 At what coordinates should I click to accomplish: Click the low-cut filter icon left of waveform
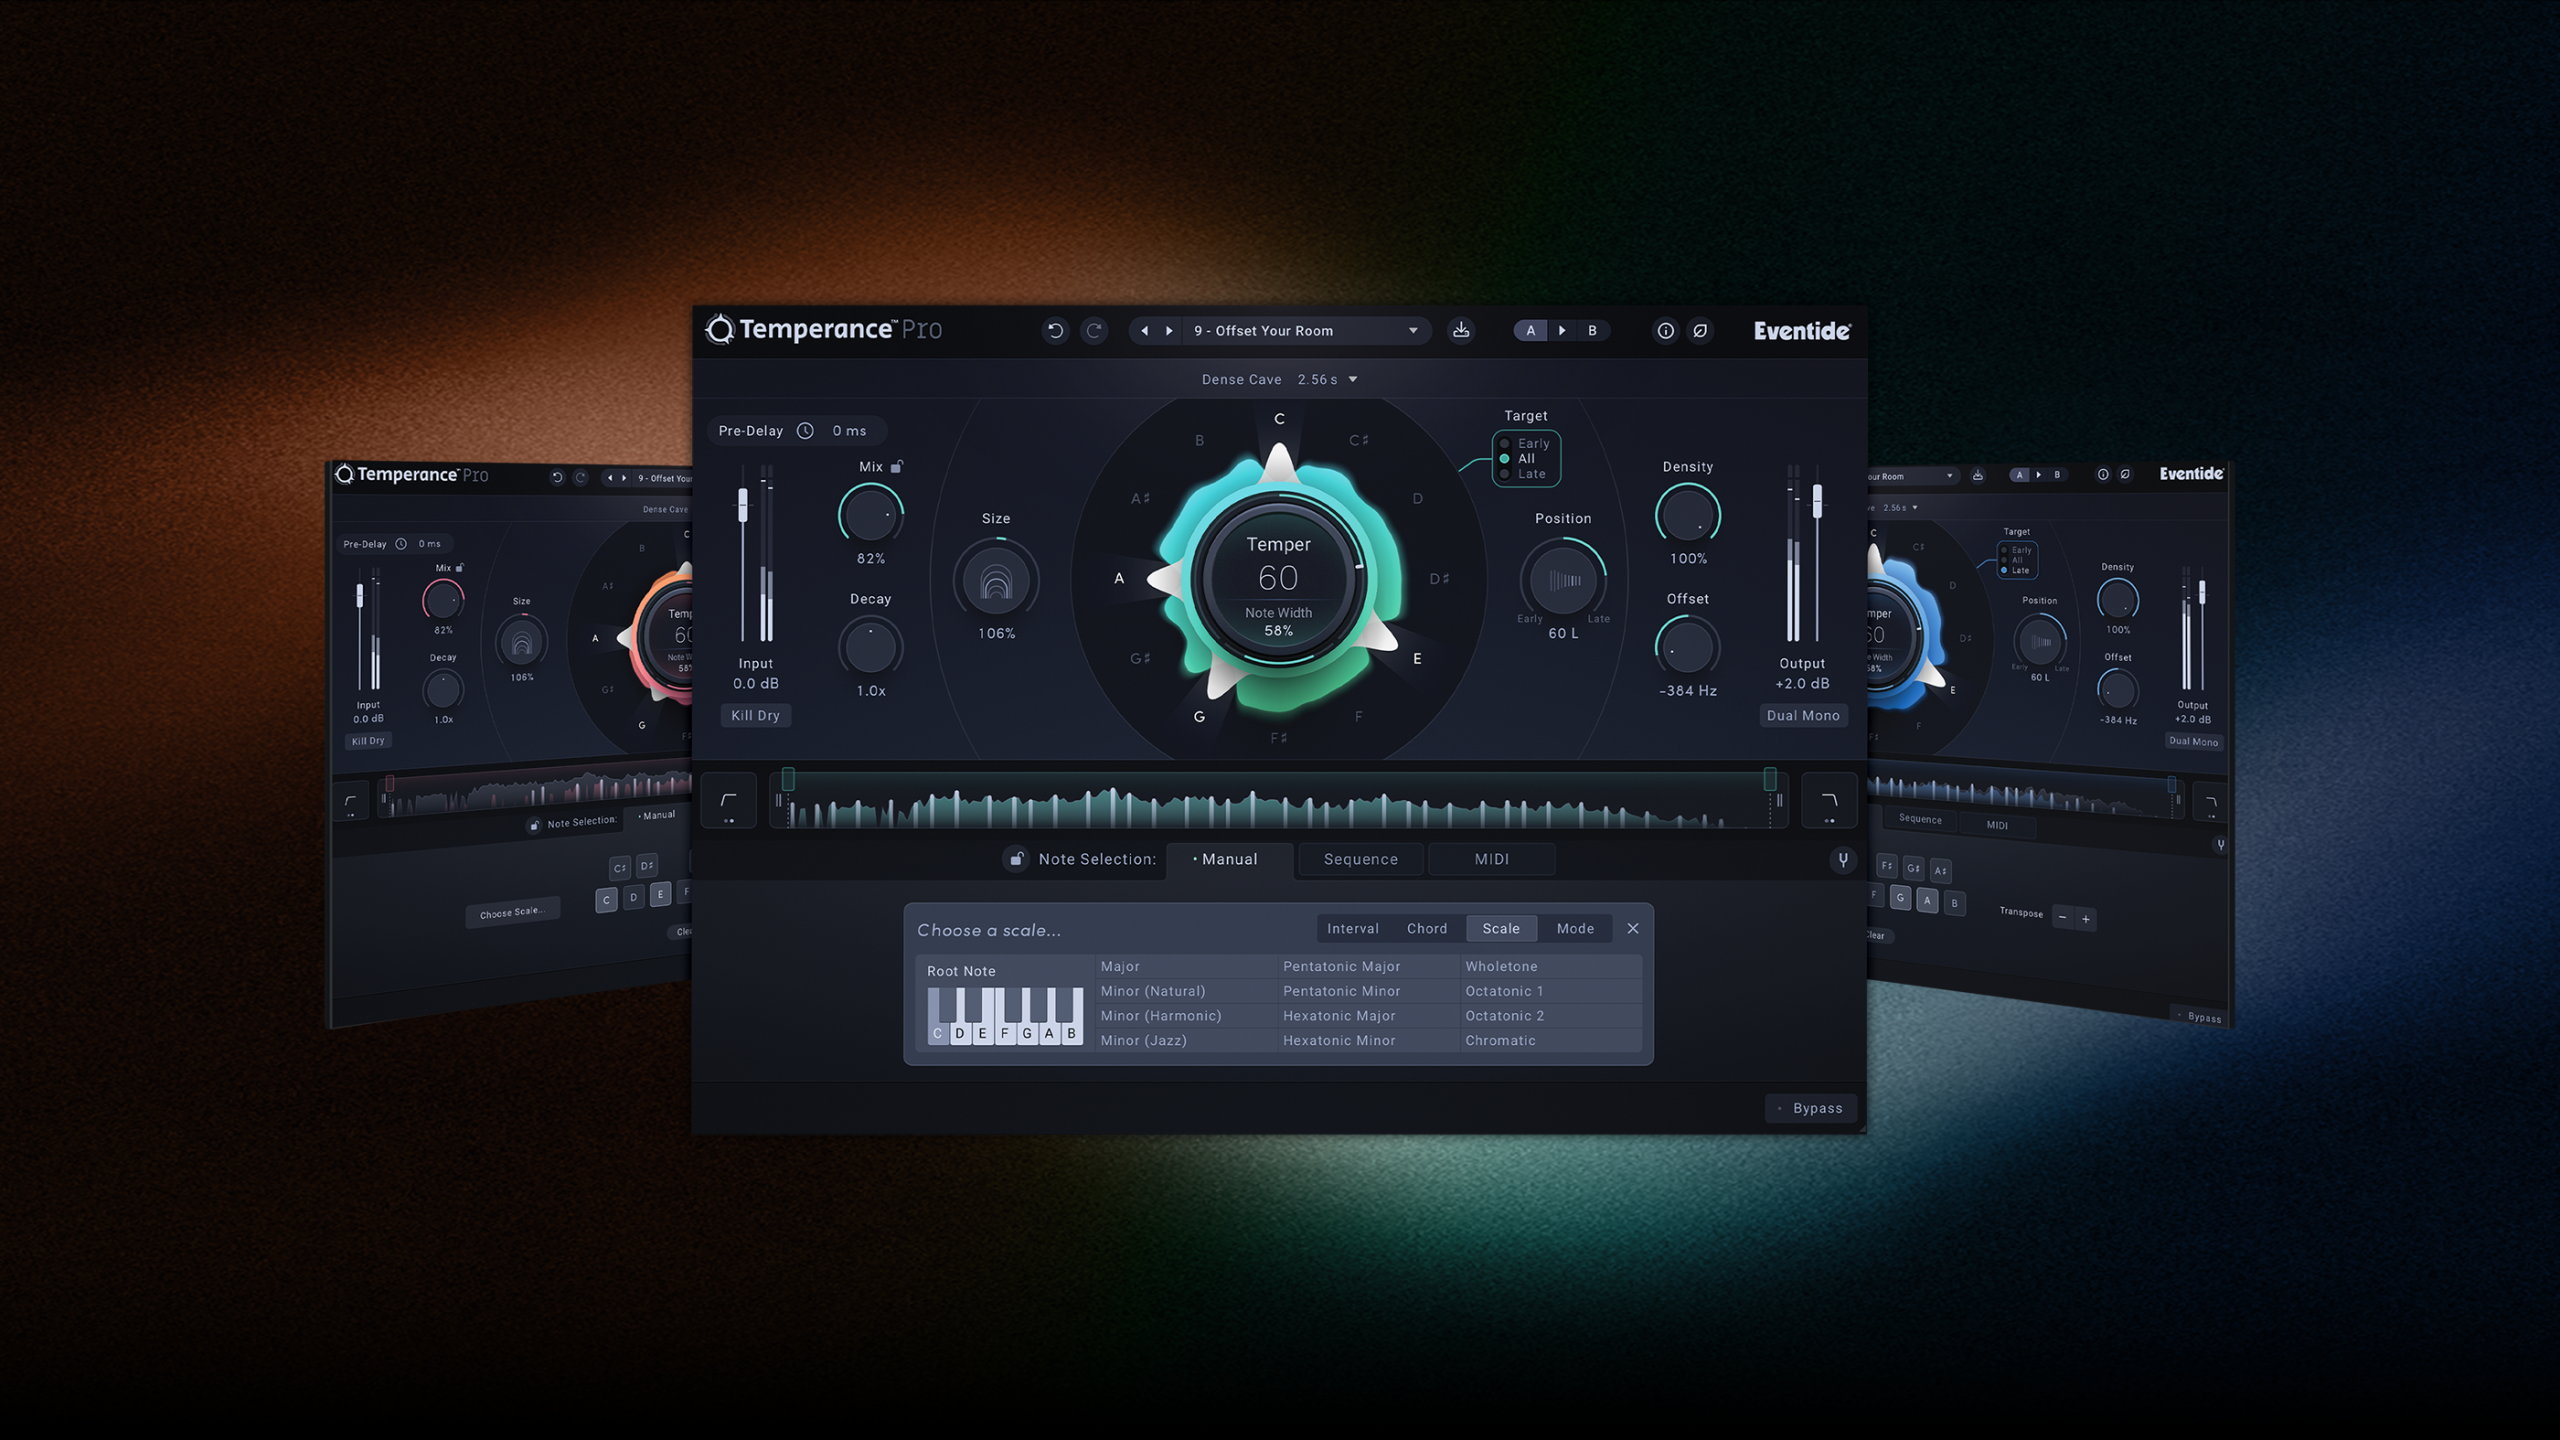[729, 800]
